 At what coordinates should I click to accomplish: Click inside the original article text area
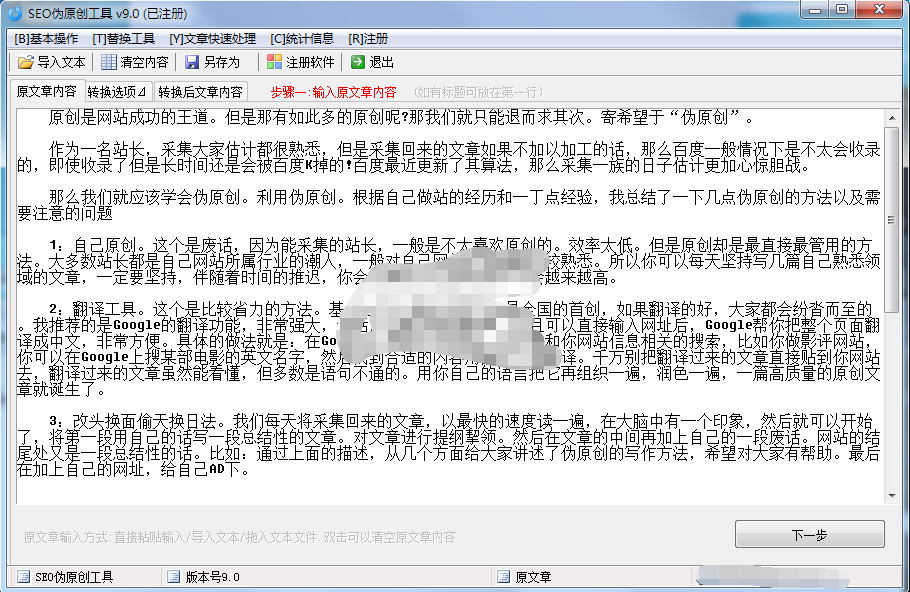point(450,460)
